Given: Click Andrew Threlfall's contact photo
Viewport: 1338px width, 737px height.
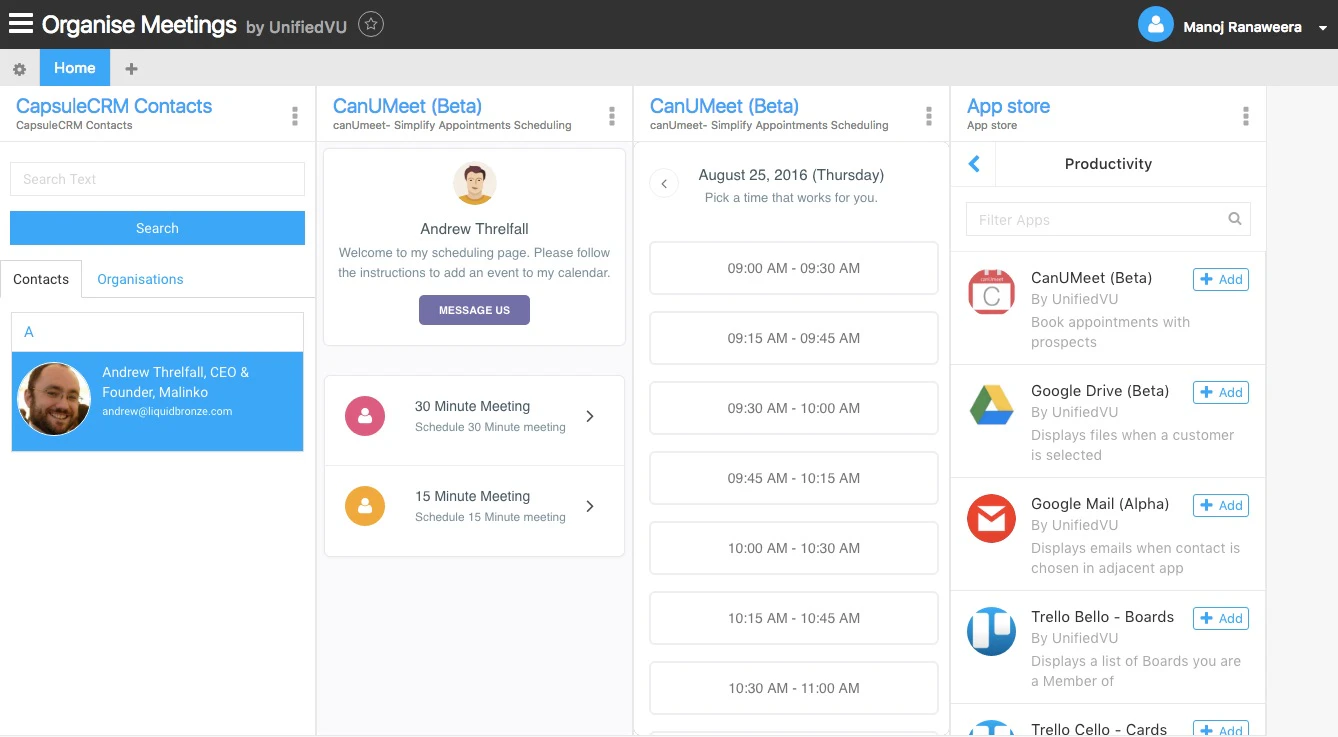Looking at the screenshot, I should (54, 398).
